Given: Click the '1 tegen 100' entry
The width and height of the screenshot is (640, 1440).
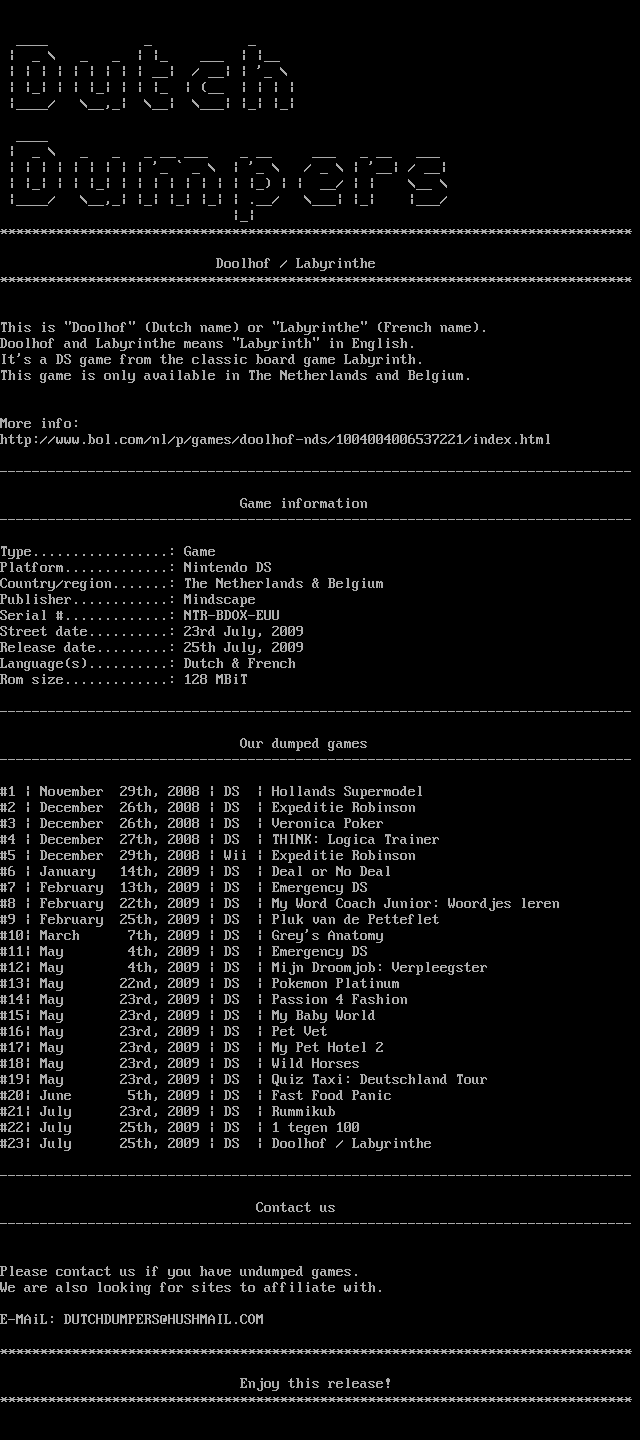Looking at the screenshot, I should tap(316, 1128).
